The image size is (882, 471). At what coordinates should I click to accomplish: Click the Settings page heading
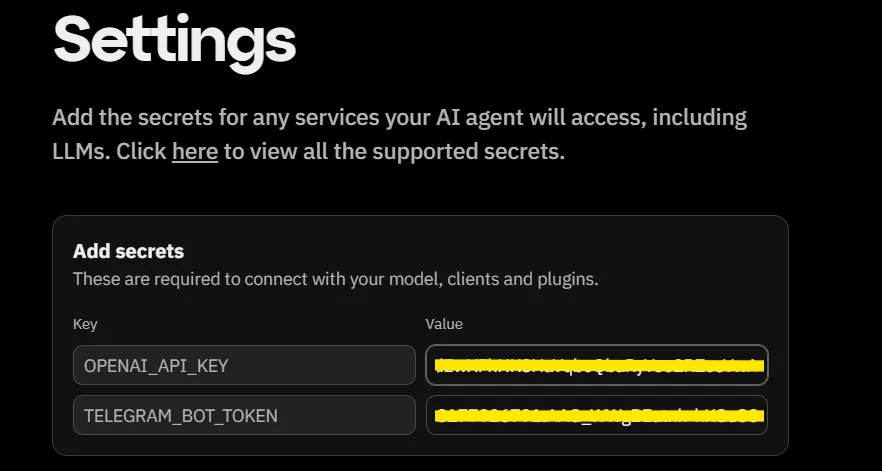pyautogui.click(x=174, y=40)
